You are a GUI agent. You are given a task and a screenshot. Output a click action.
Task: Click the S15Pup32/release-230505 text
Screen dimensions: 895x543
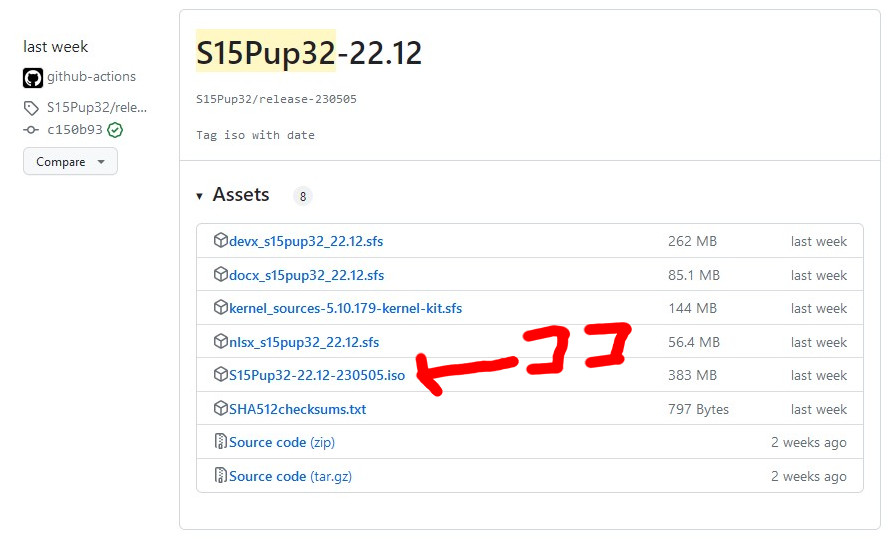[276, 99]
